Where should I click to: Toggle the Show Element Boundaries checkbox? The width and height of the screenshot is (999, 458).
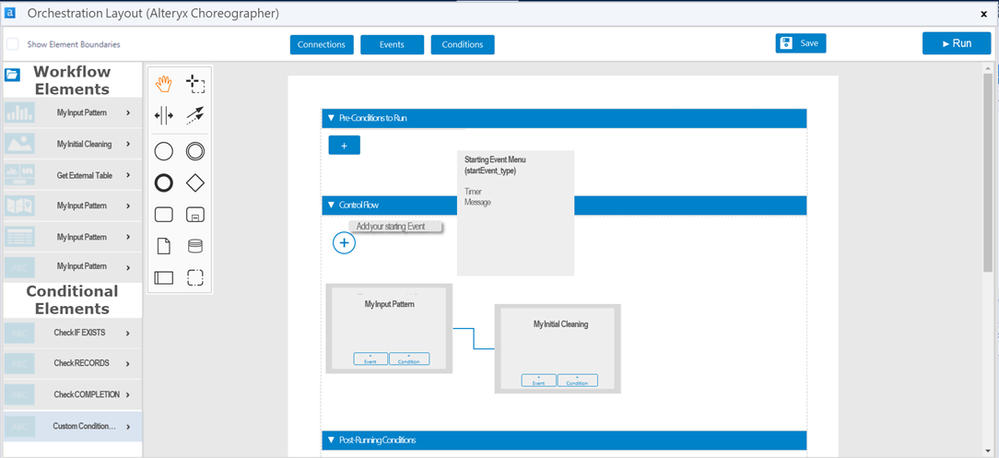(13, 44)
